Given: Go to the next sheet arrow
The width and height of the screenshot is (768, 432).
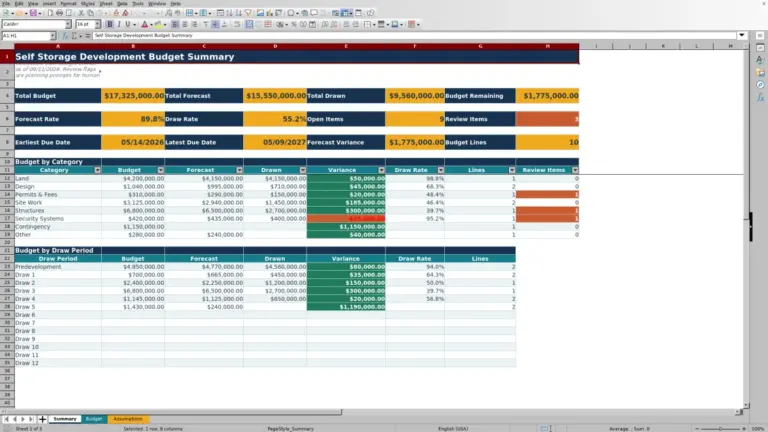Looking at the screenshot, I should pos(23,419).
